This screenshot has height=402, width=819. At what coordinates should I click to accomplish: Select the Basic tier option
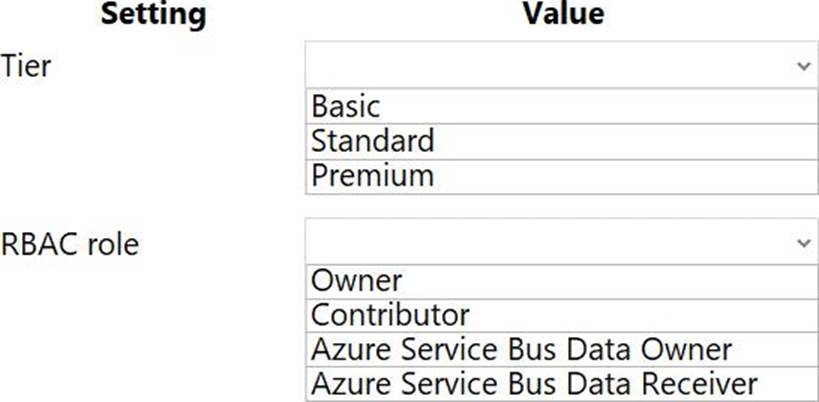pyautogui.click(x=560, y=105)
